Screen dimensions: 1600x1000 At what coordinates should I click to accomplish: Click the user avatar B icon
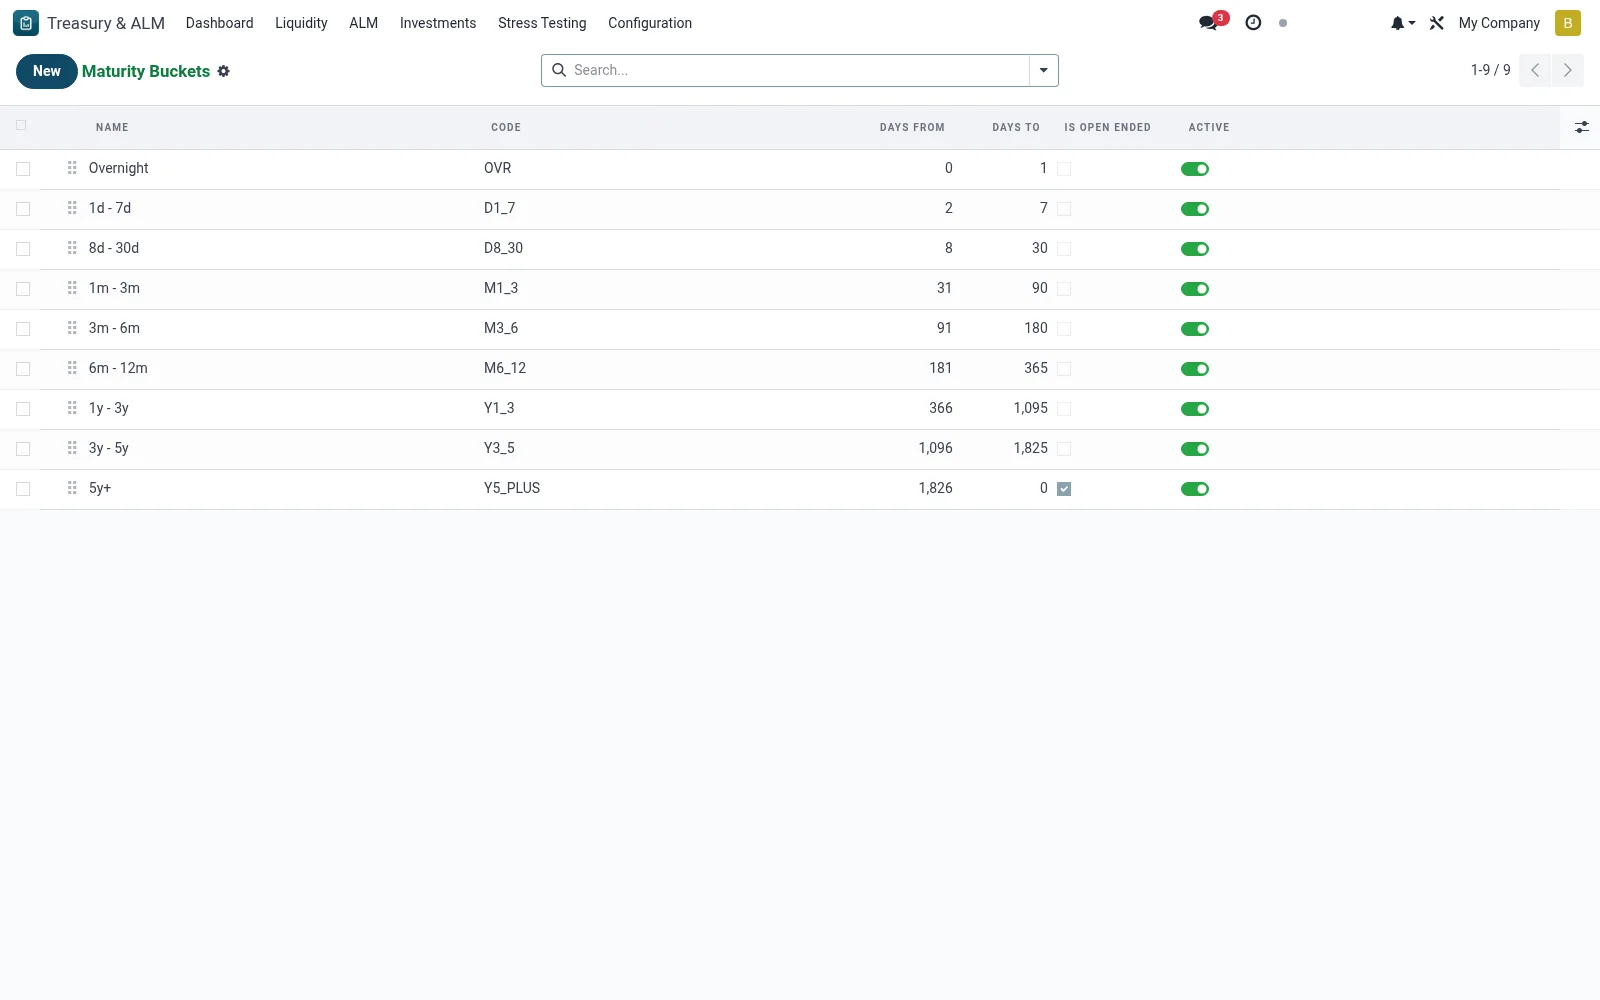[1567, 23]
